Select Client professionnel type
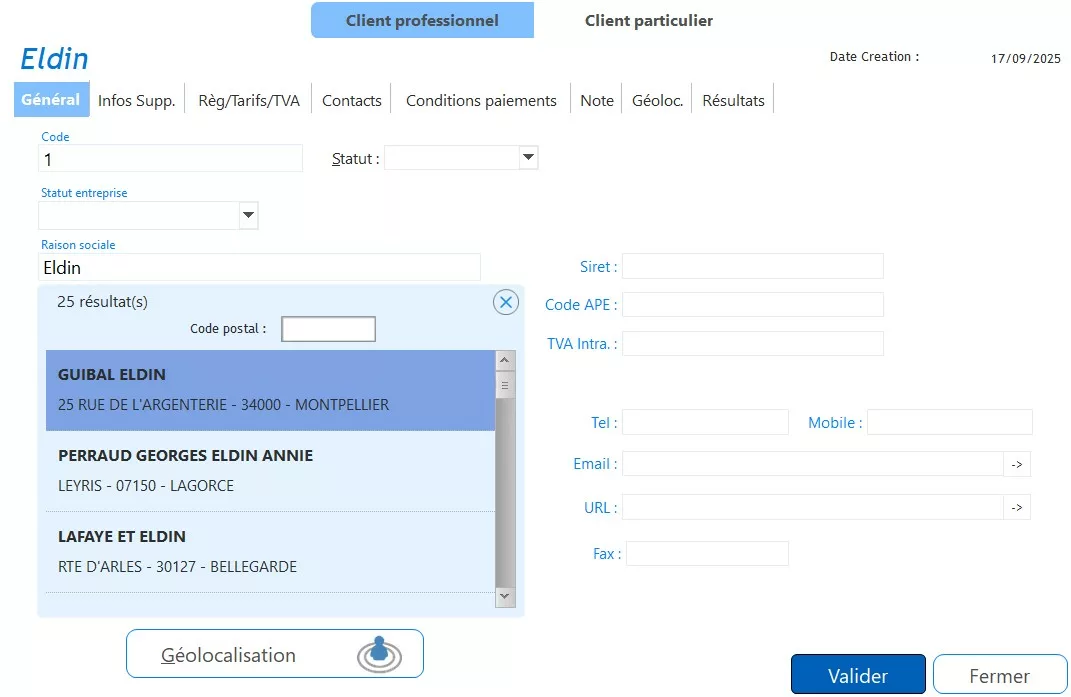Screen dimensions: 1071x697 (x=422, y=20)
